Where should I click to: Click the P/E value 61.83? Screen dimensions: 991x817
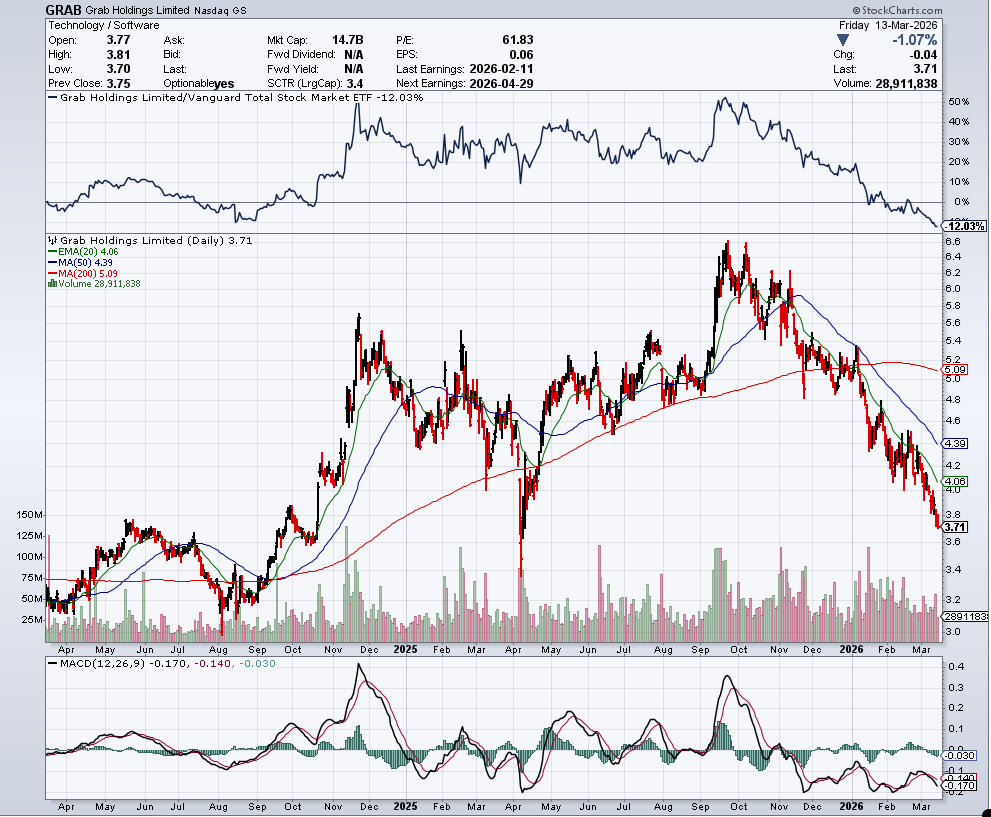[518, 40]
